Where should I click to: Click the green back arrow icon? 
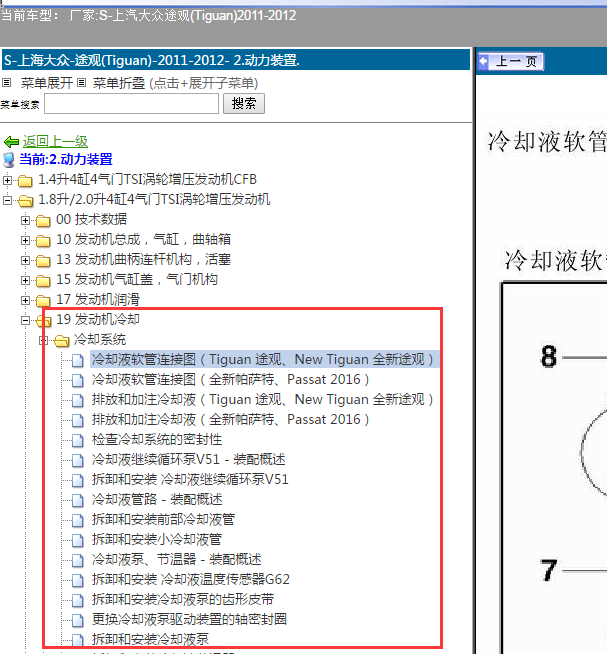(x=11, y=142)
